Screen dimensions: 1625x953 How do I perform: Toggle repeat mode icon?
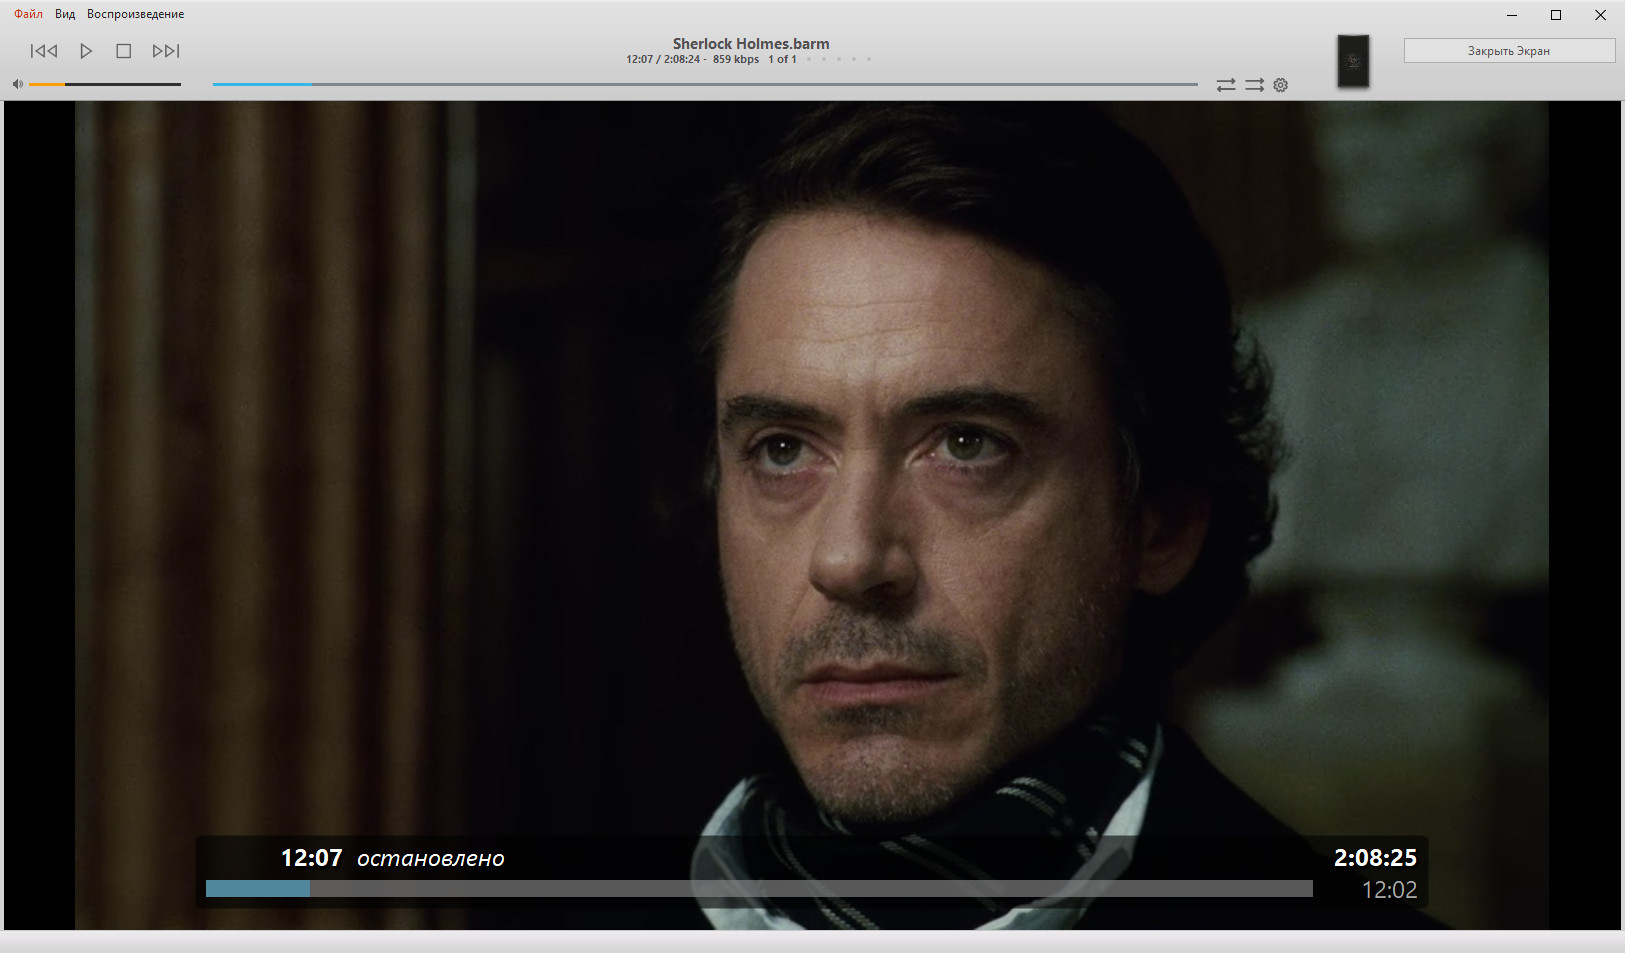pos(1226,85)
